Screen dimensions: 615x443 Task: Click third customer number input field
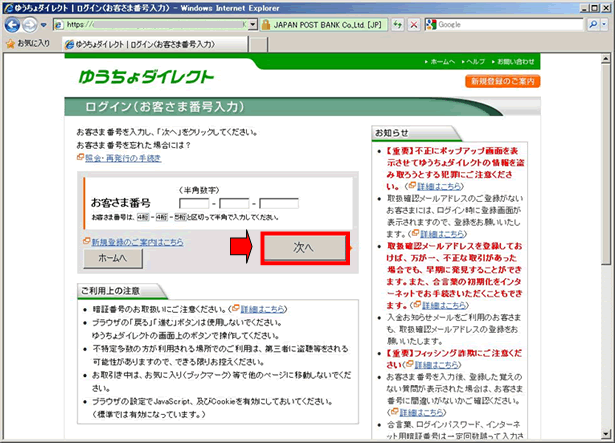coord(279,203)
